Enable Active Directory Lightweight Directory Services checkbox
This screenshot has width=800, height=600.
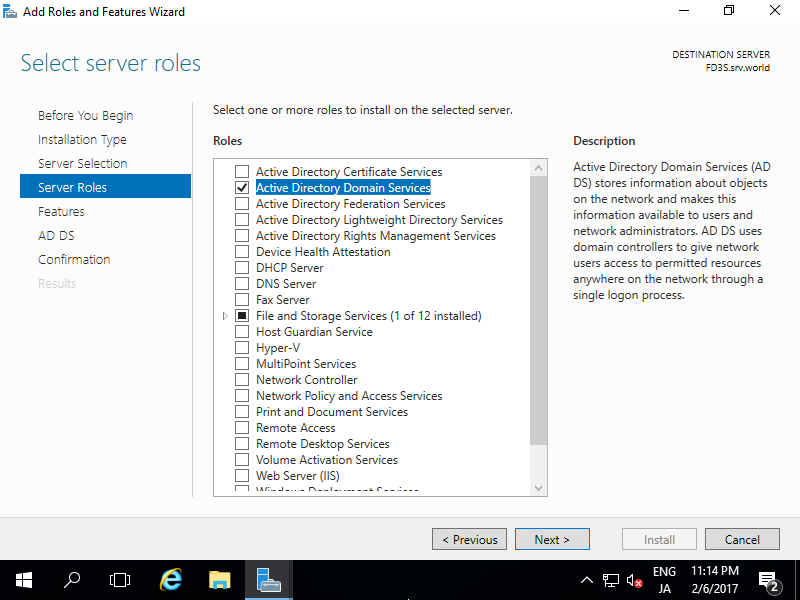pos(242,219)
